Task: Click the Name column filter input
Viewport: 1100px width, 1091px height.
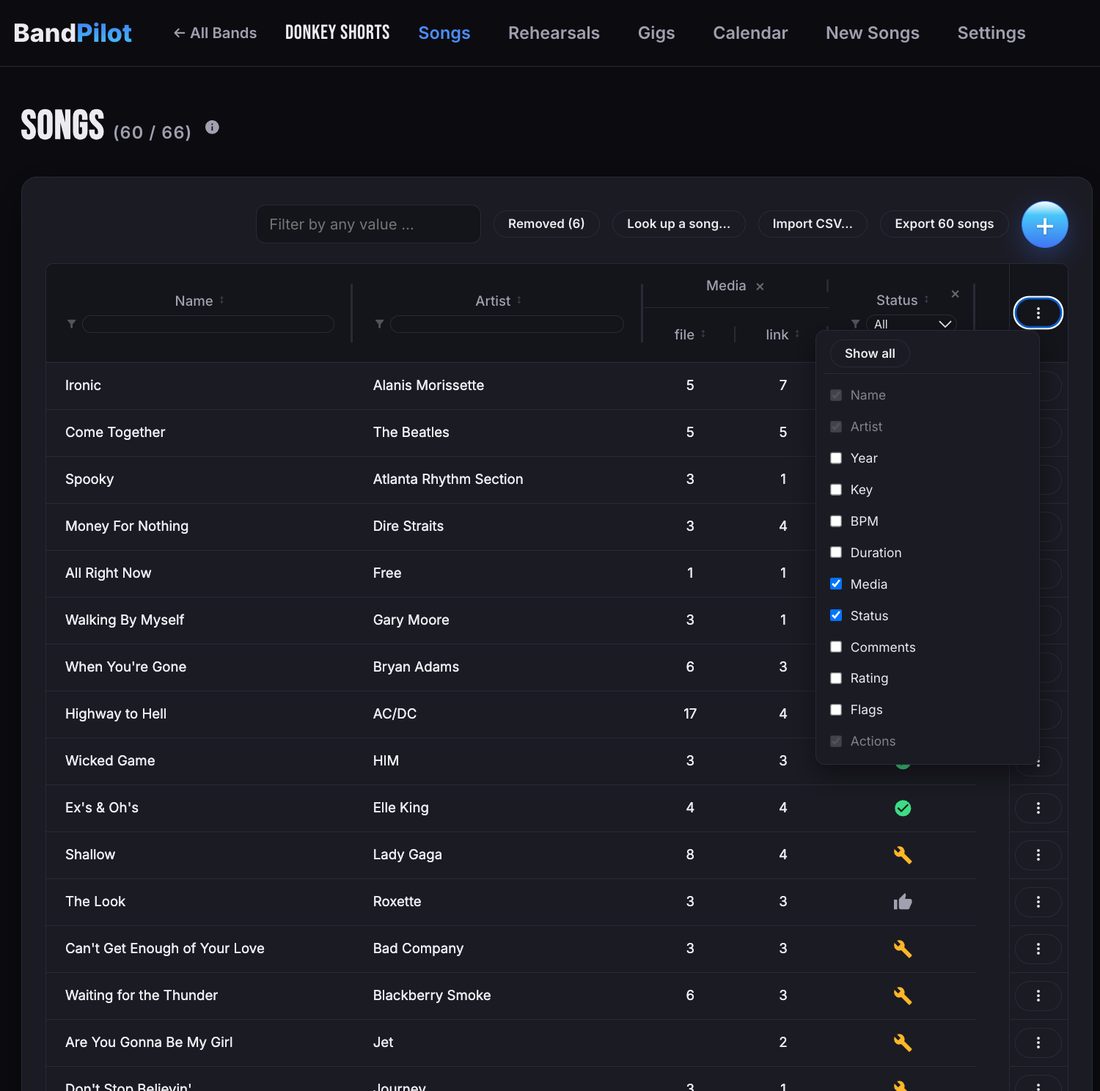Action: pyautogui.click(x=208, y=323)
